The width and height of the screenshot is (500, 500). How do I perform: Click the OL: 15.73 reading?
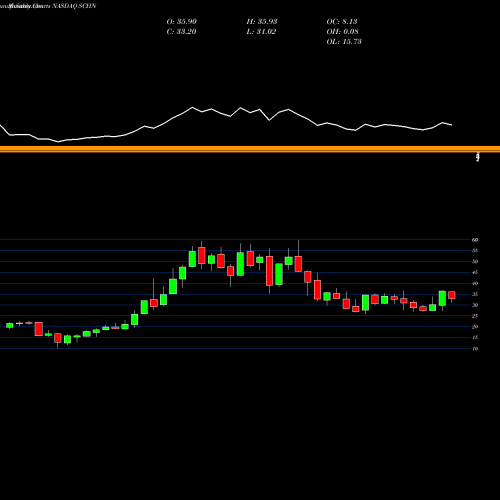(x=344, y=41)
